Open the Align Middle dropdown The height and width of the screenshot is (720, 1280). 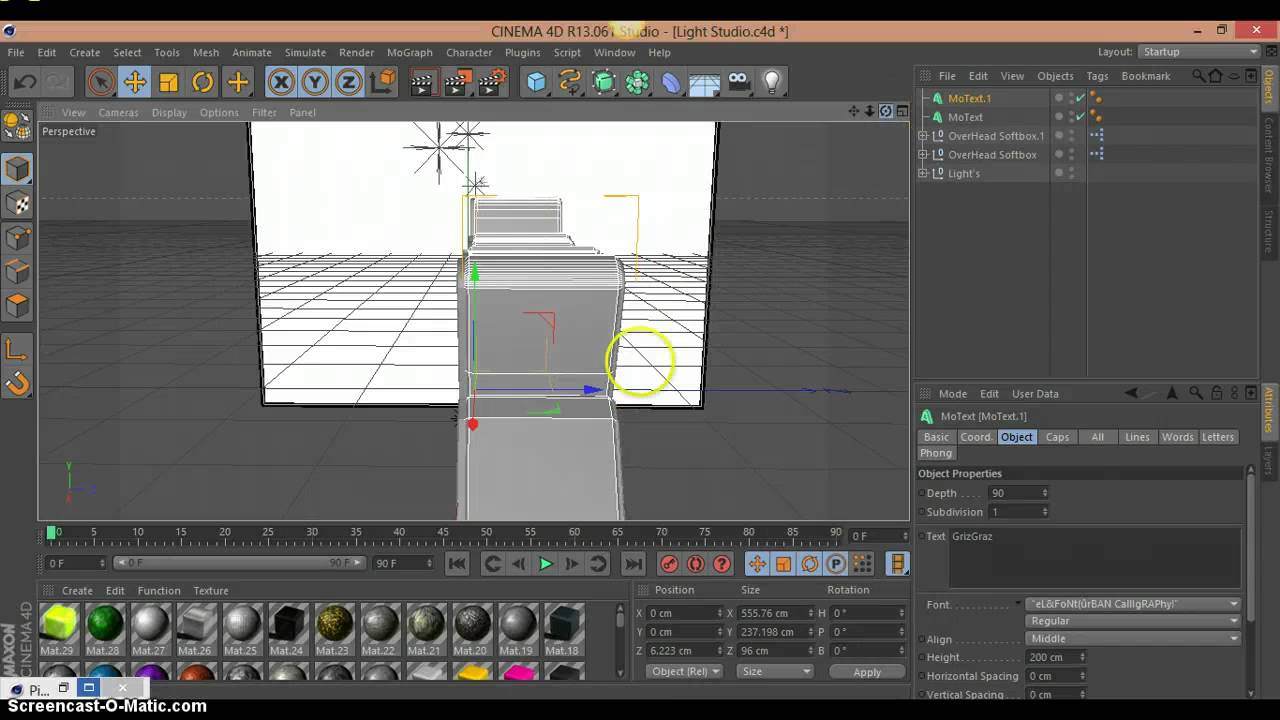(1133, 639)
